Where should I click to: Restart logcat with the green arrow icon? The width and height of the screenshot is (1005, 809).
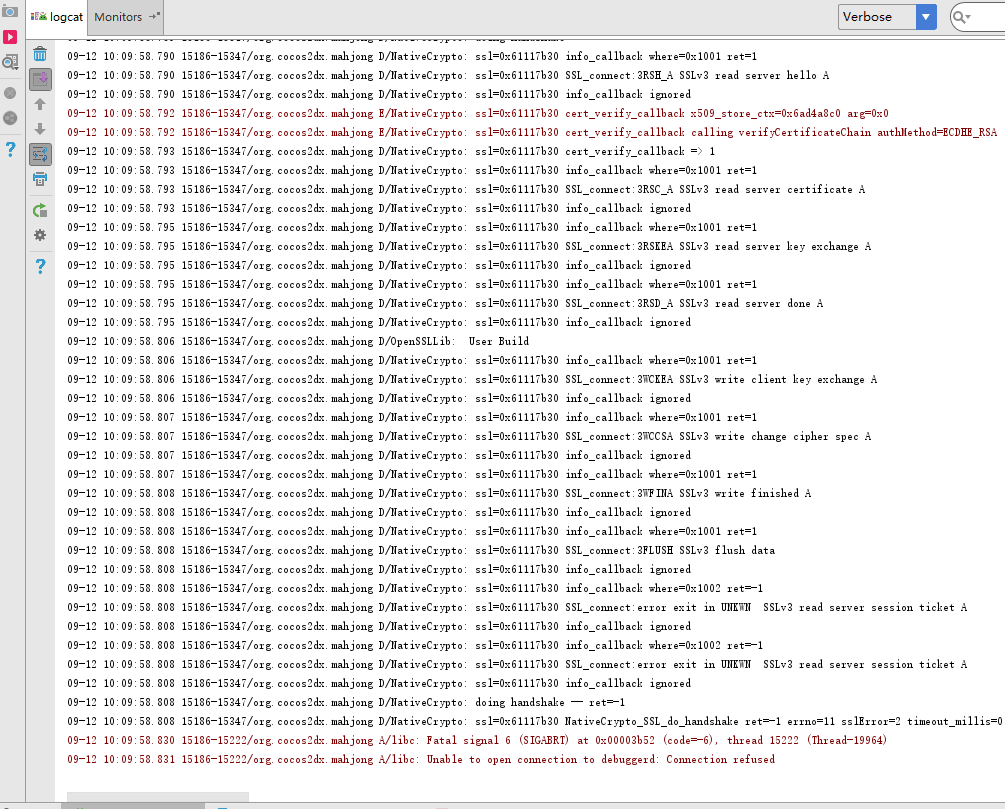pyautogui.click(x=40, y=210)
